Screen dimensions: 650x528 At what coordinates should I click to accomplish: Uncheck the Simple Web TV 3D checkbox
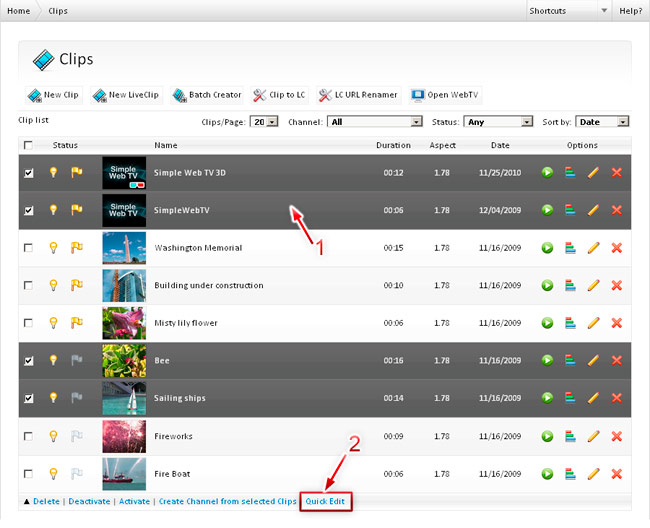click(x=29, y=173)
